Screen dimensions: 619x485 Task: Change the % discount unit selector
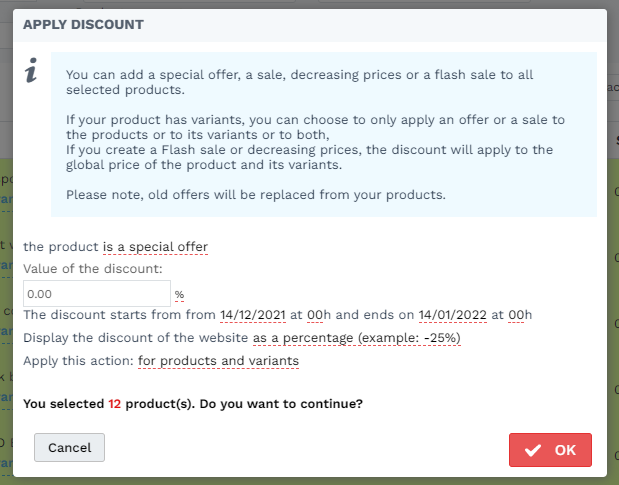(179, 294)
